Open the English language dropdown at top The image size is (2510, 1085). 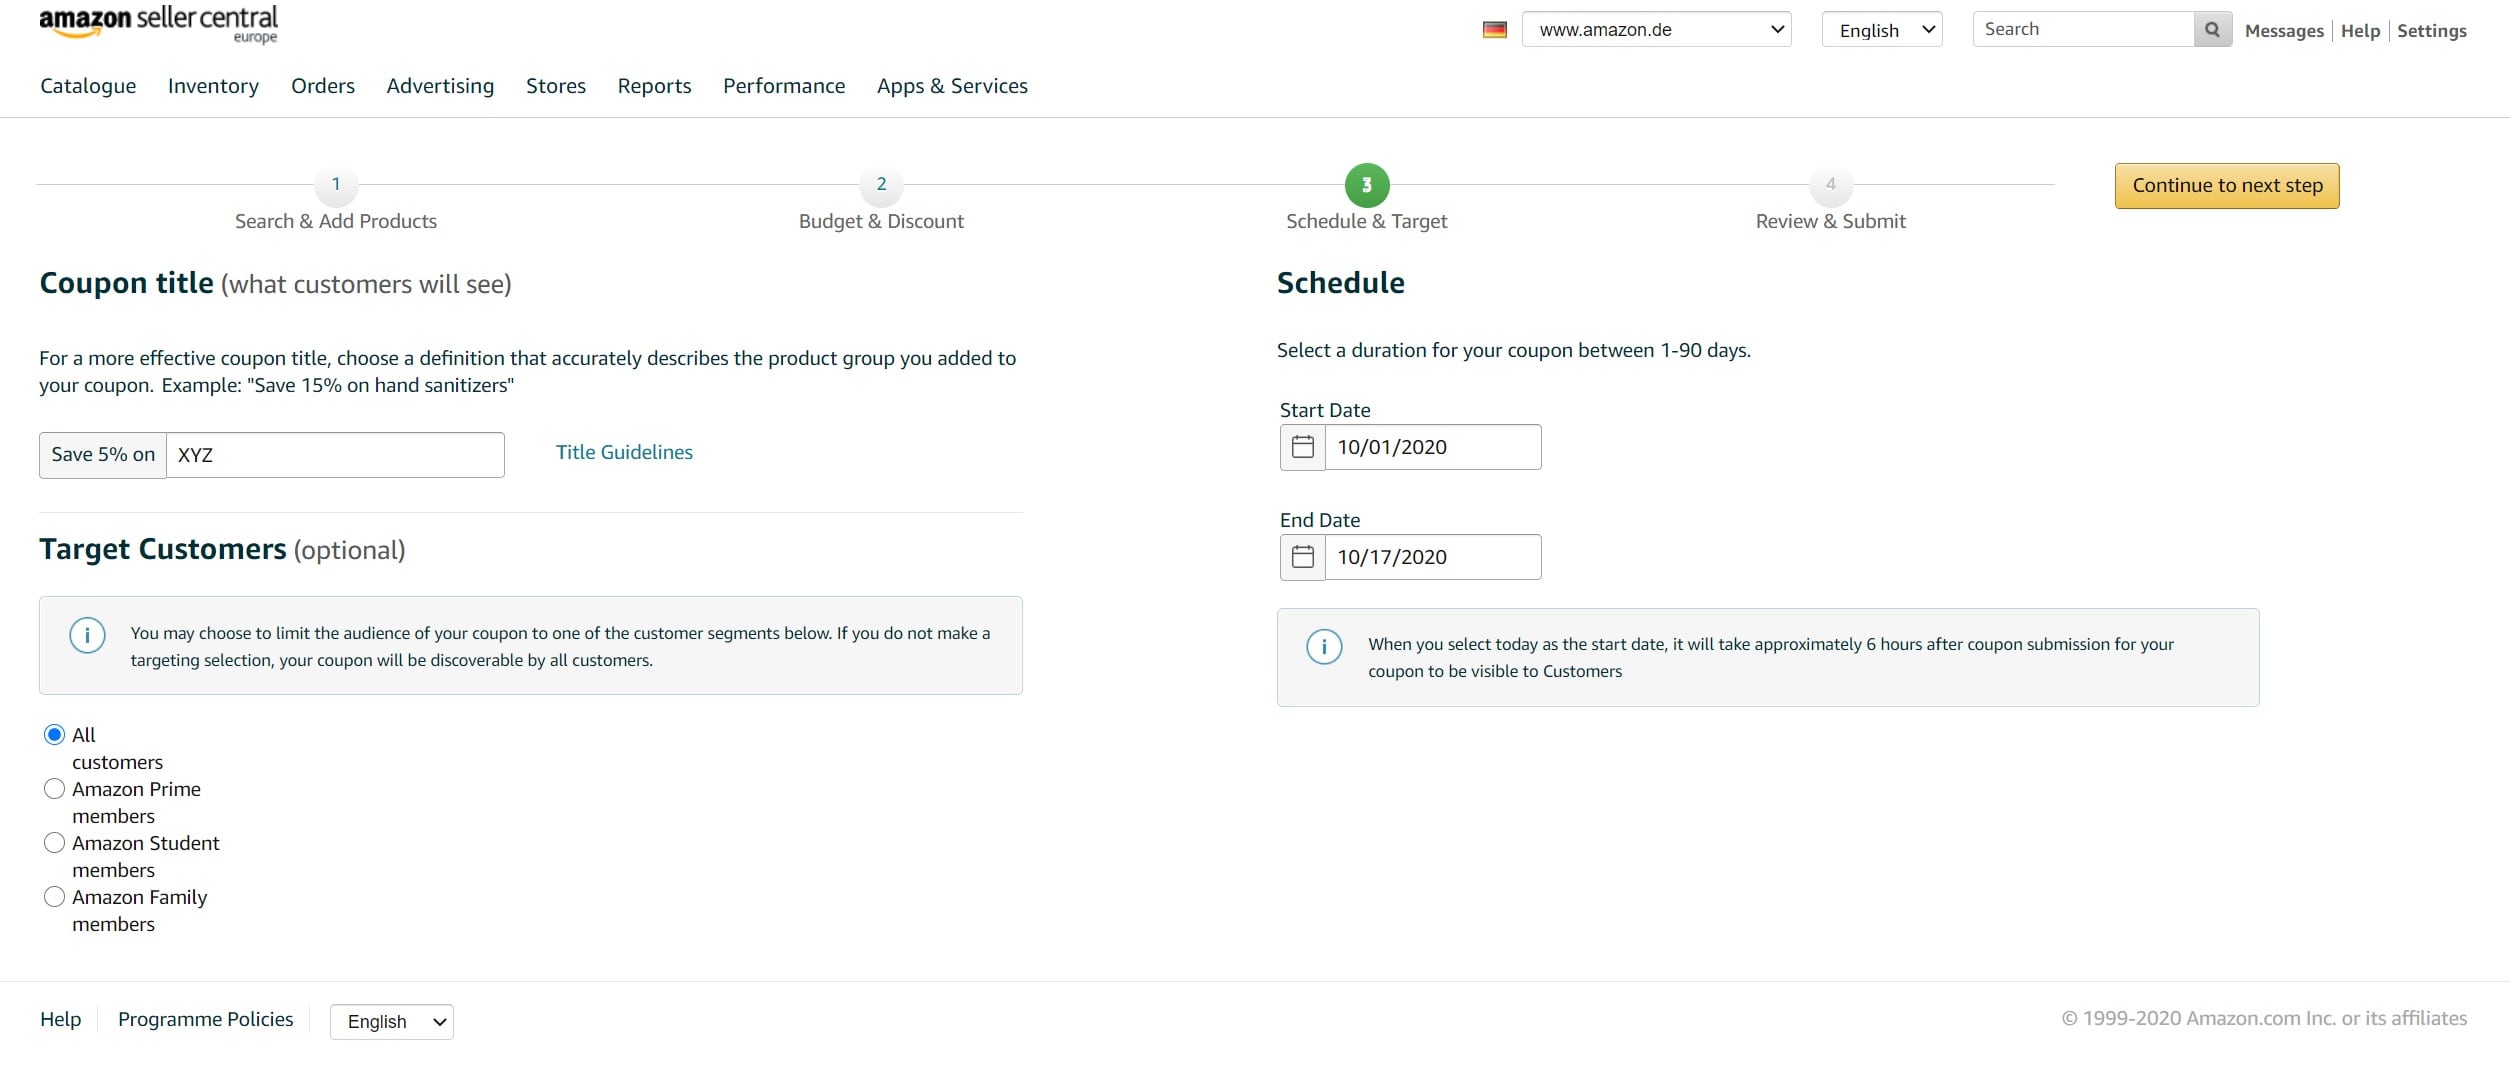pos(1880,29)
